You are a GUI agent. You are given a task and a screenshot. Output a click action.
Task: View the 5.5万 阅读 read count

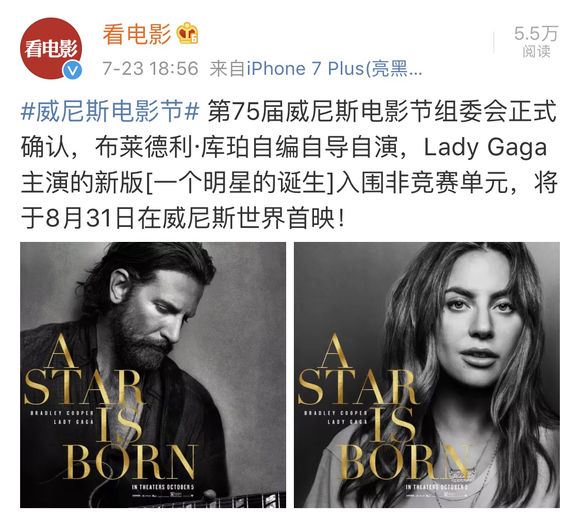click(x=536, y=42)
